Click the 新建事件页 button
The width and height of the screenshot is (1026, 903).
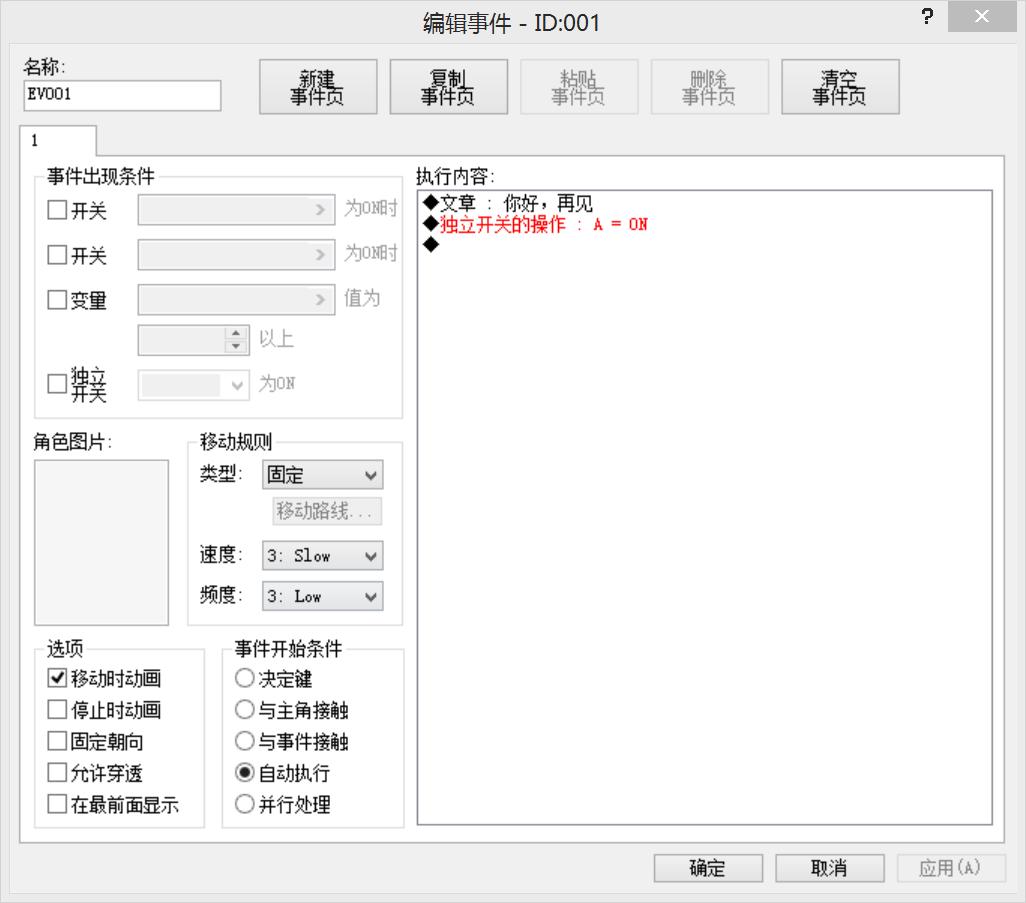318,87
